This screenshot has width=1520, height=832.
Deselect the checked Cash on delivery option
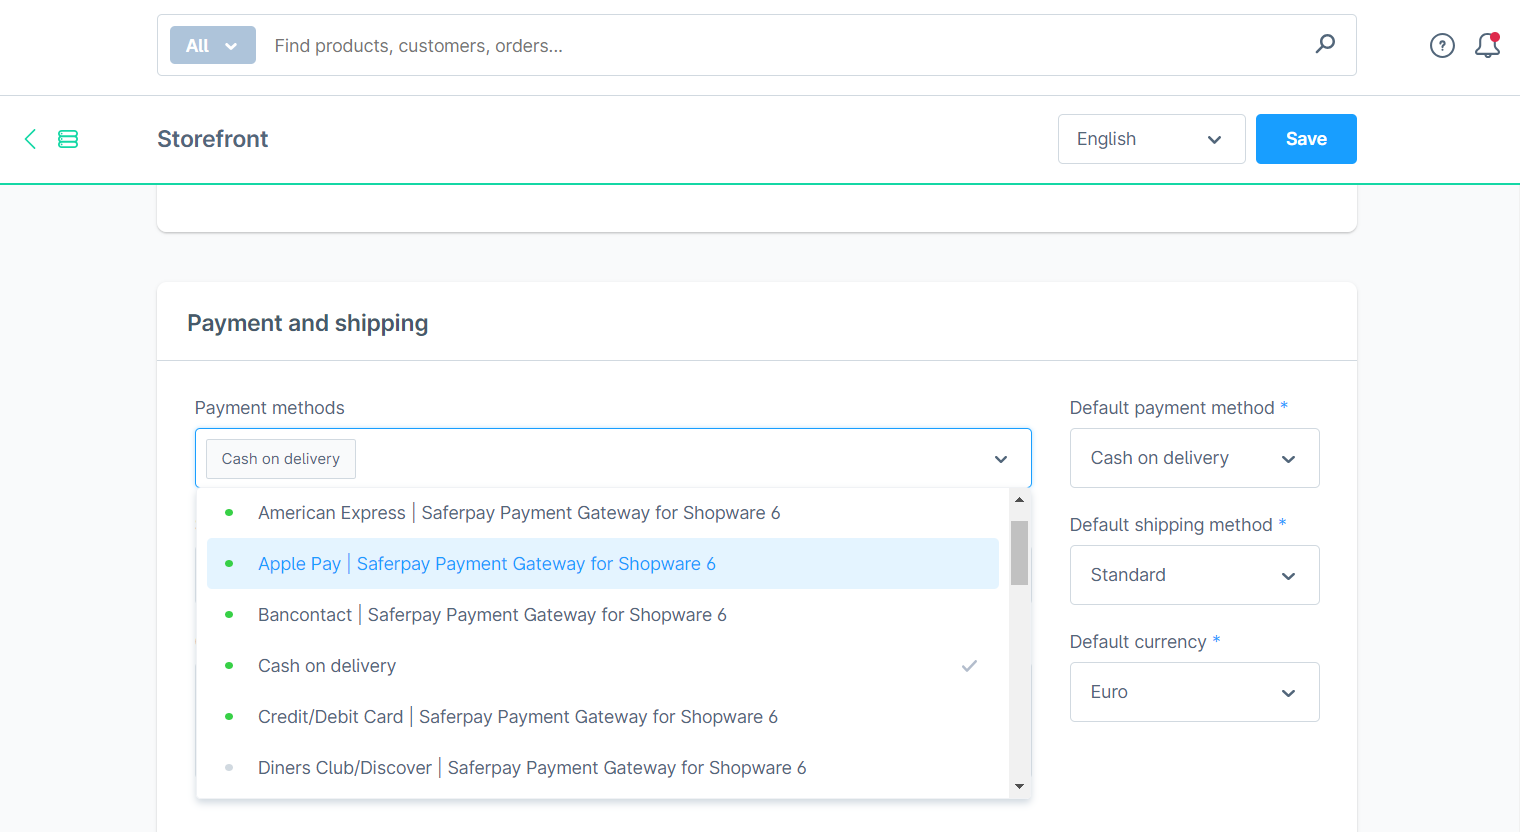tap(327, 666)
